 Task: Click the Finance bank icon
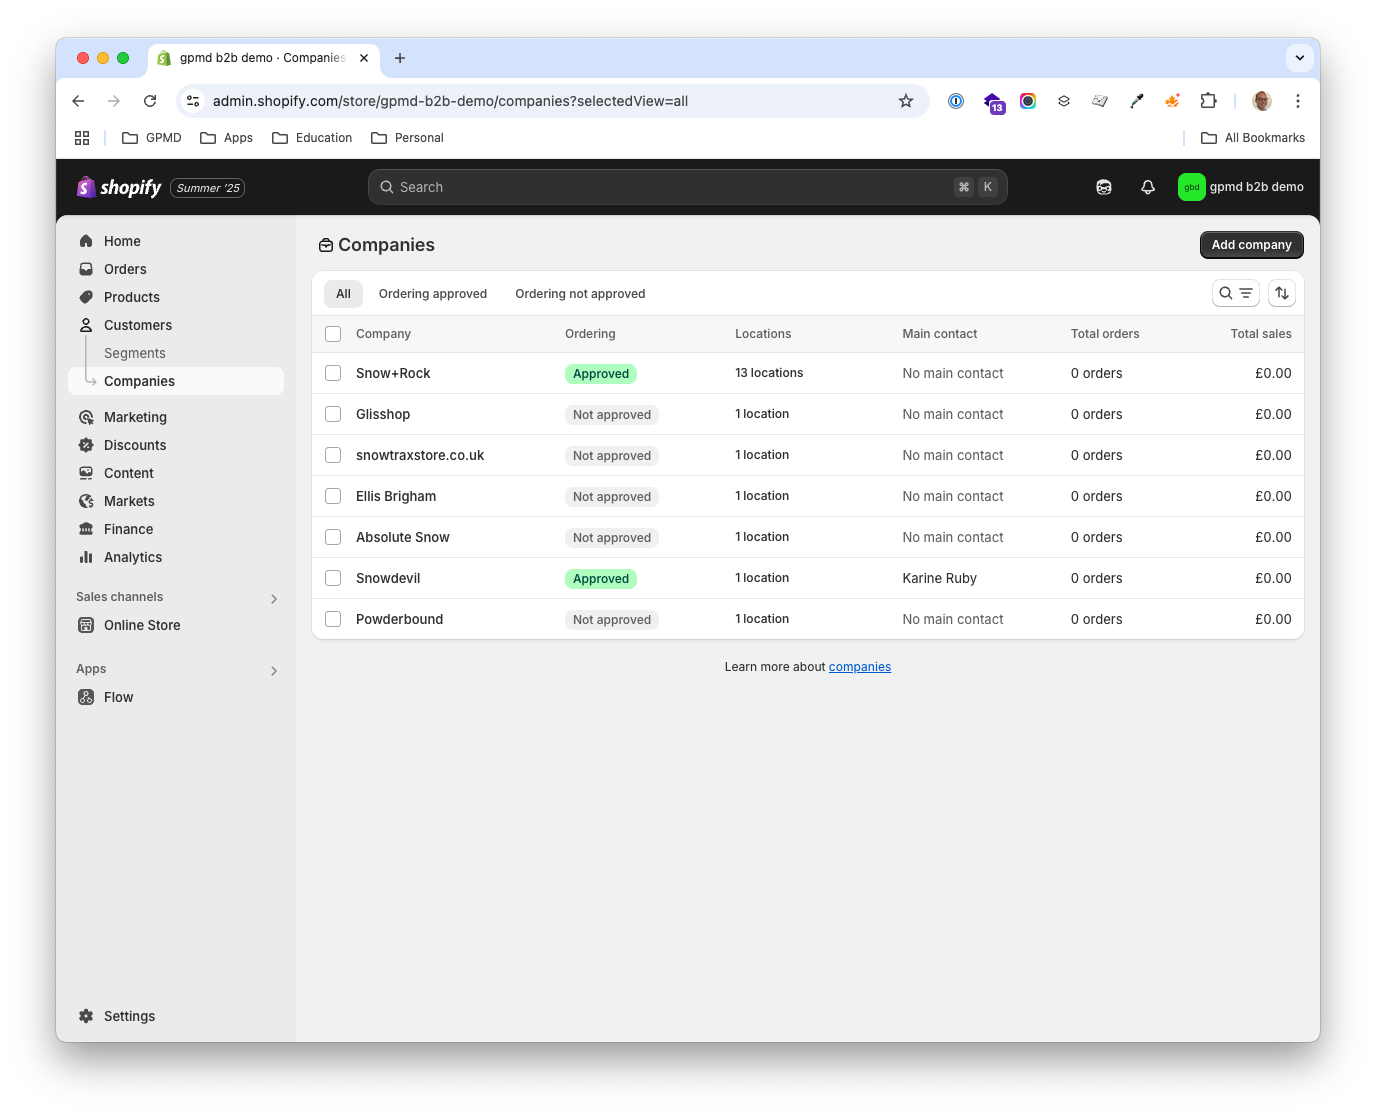(x=86, y=529)
